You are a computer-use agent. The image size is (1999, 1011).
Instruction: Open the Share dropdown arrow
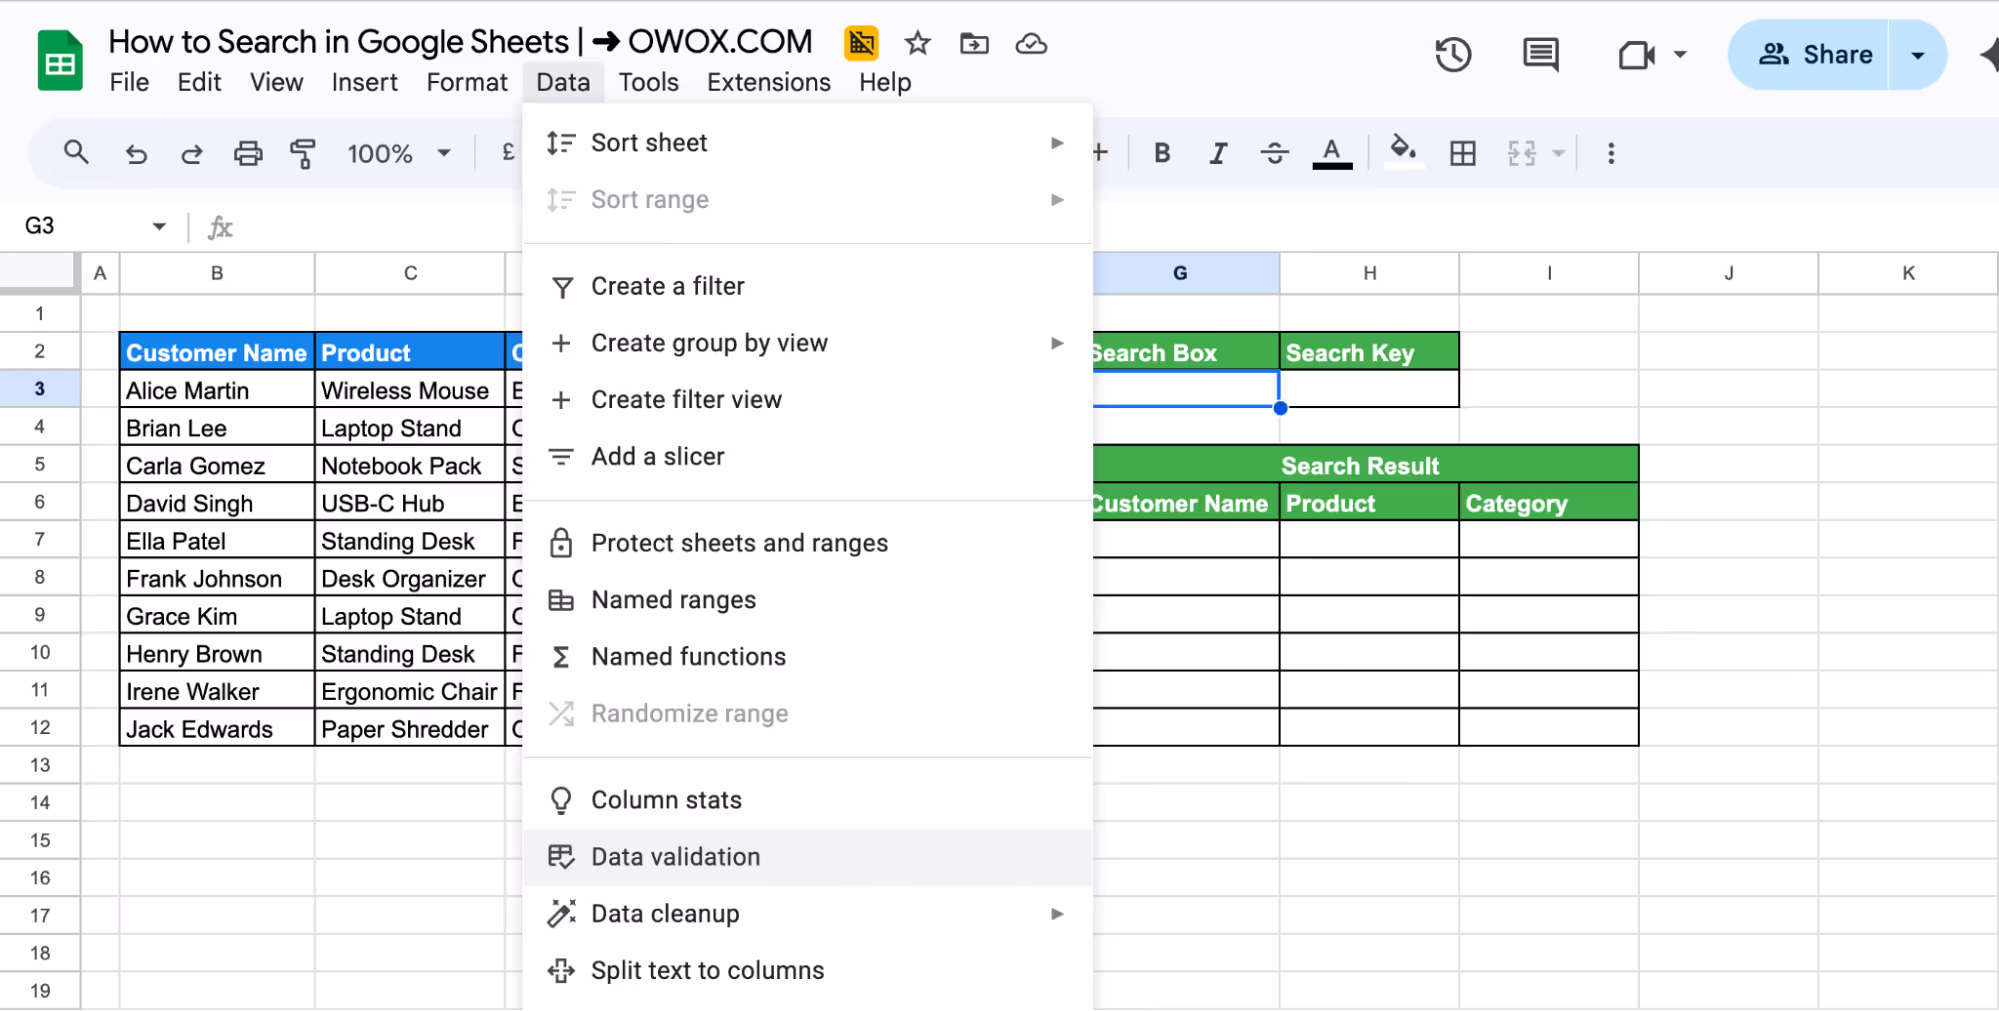tap(1917, 55)
